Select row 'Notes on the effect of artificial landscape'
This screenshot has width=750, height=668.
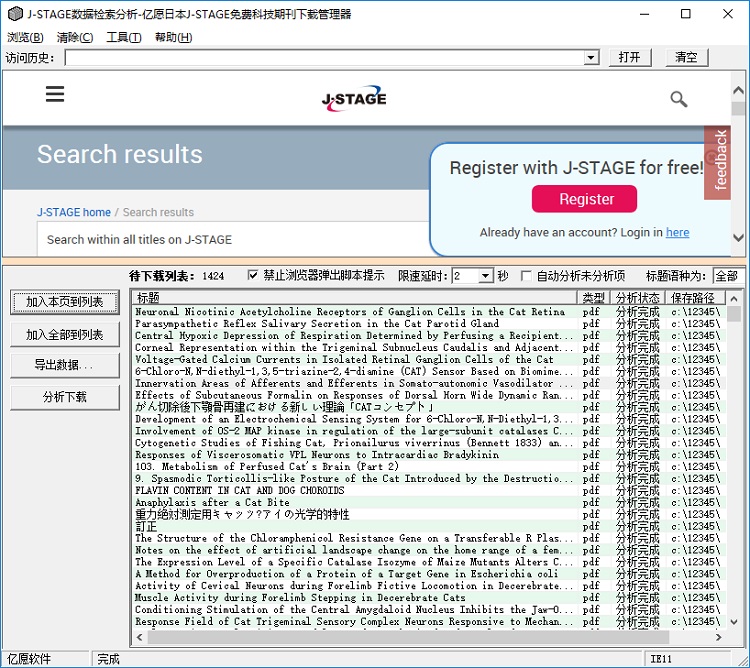pyautogui.click(x=429, y=550)
